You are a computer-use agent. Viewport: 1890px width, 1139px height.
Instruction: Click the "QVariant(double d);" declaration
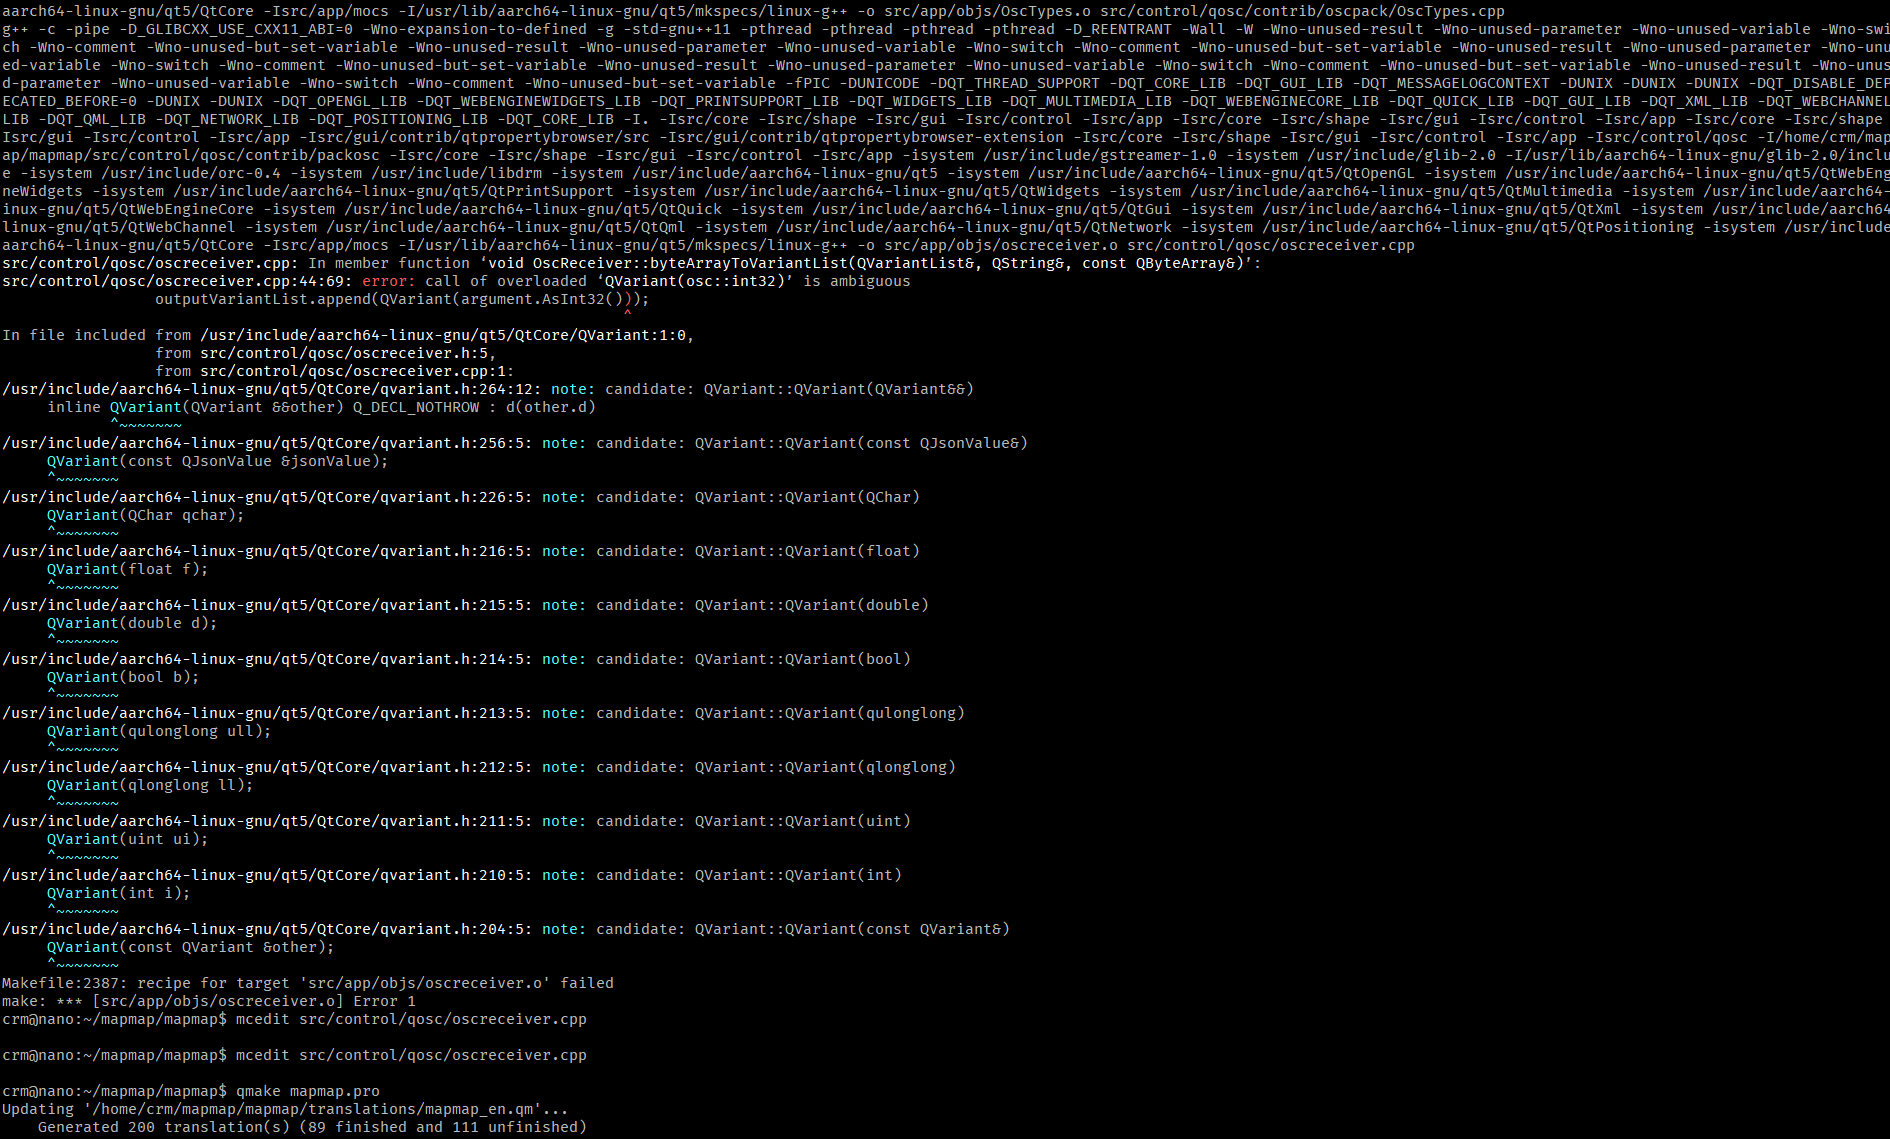pos(132,623)
